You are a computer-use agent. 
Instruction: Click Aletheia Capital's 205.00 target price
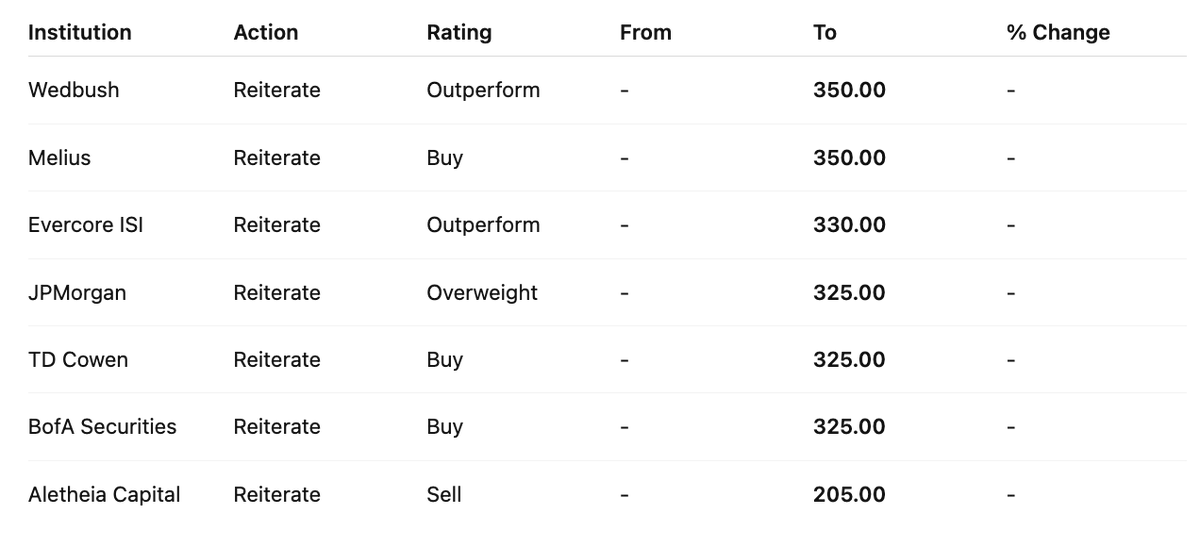[x=849, y=494]
